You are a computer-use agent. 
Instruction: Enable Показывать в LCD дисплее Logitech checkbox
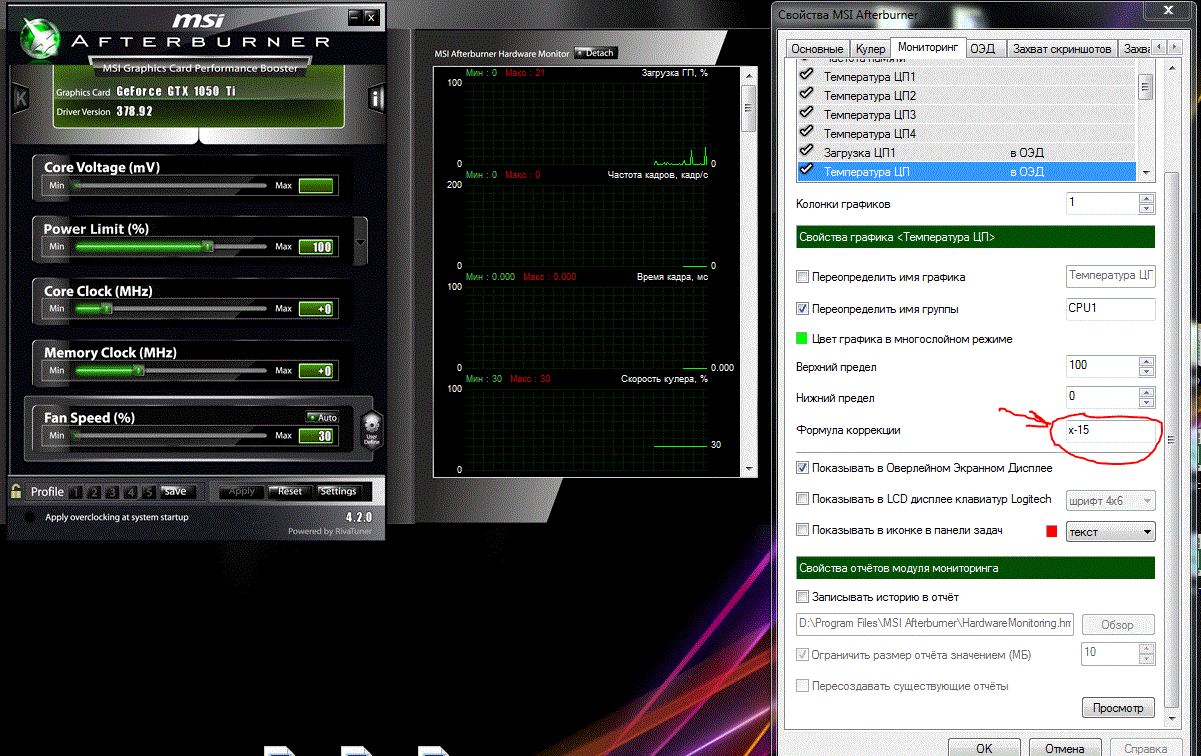pos(803,499)
